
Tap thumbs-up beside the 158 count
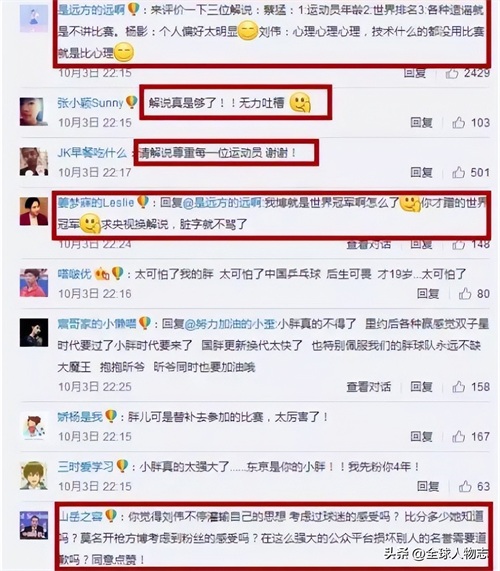click(x=458, y=387)
